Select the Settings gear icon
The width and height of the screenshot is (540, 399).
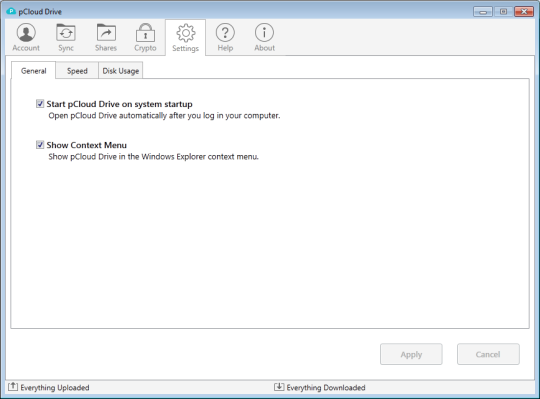point(186,33)
